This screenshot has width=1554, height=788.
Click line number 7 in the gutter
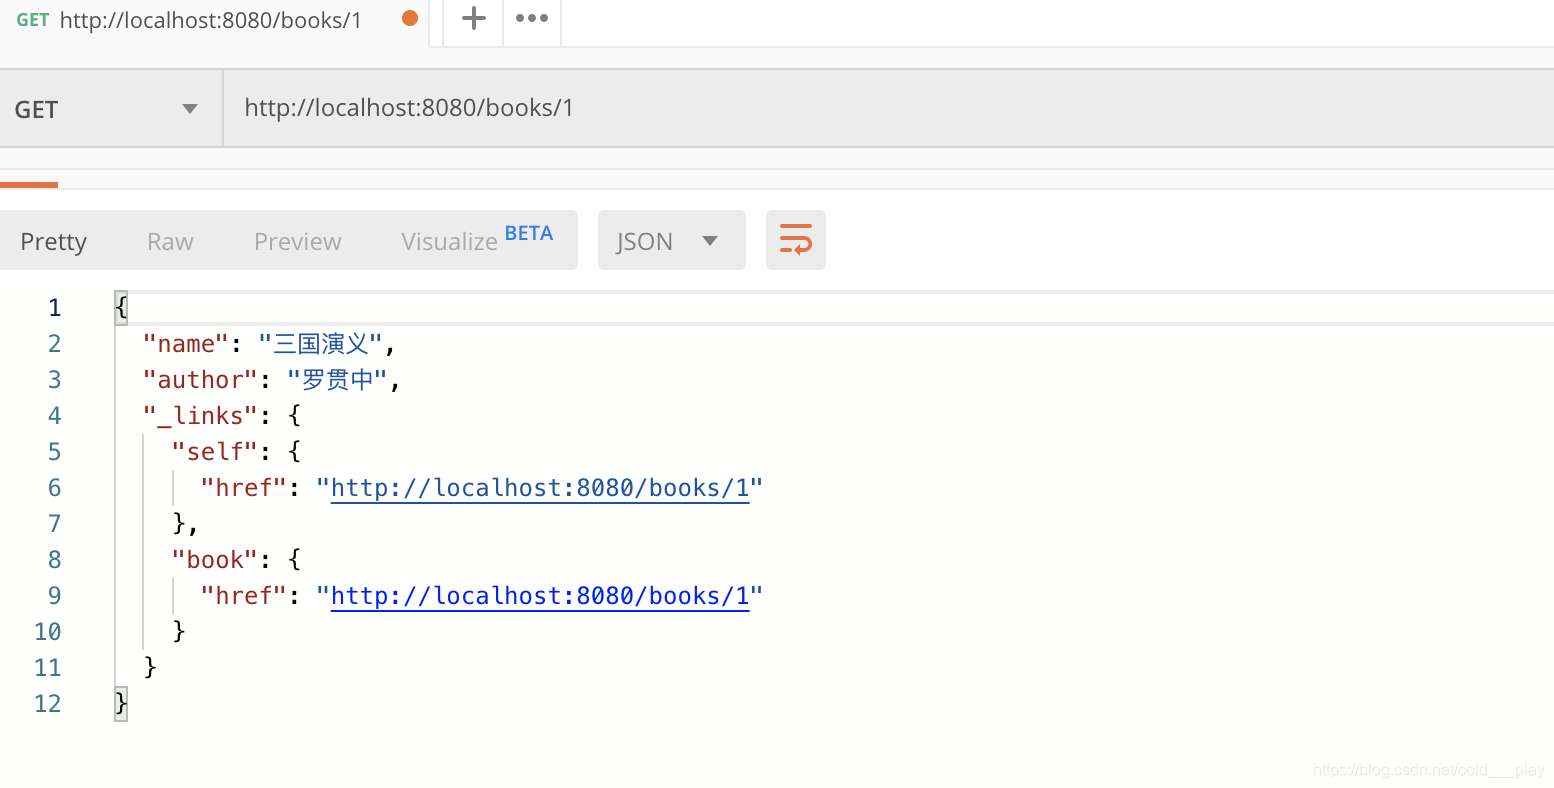click(54, 524)
